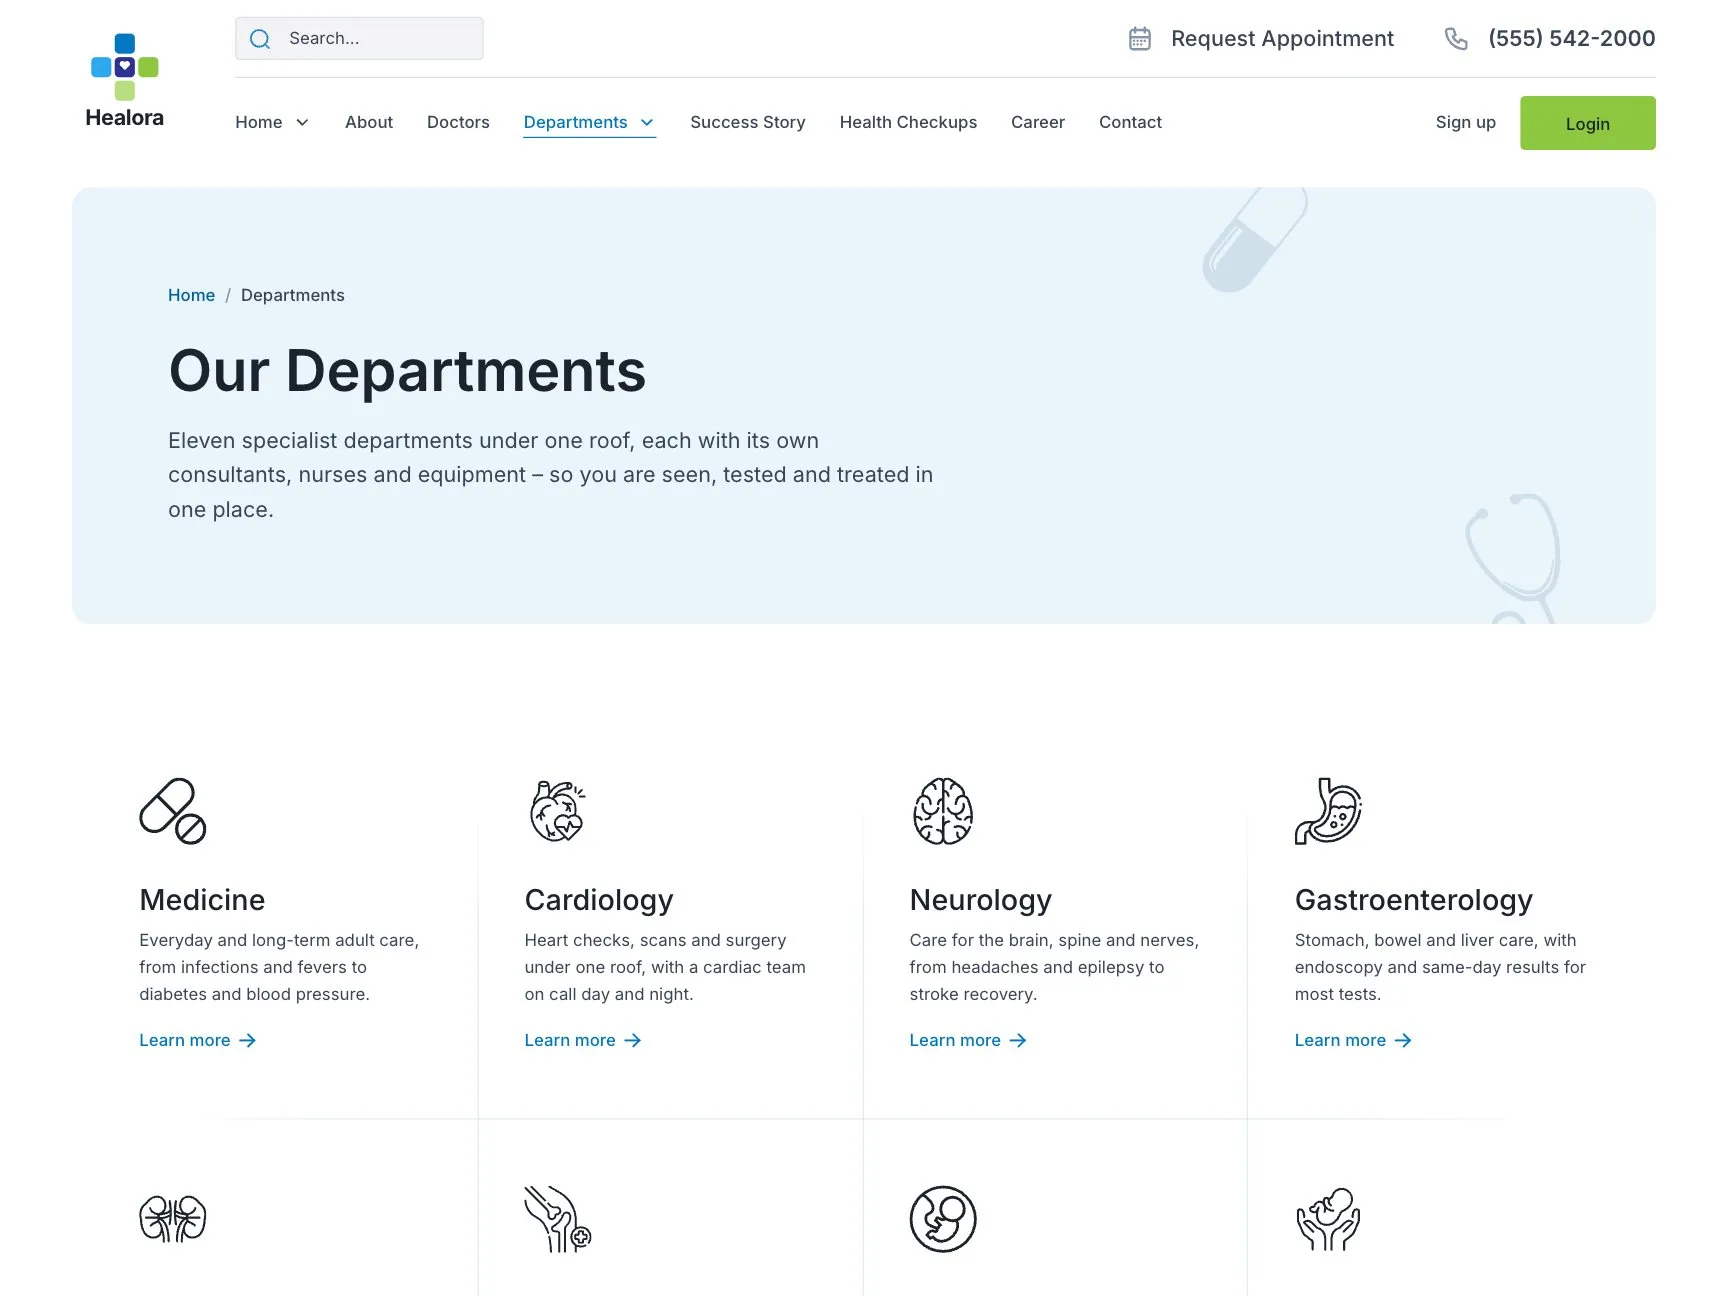Click the Cardiology heading
Image resolution: width=1728 pixels, height=1296 pixels.
[x=599, y=901]
